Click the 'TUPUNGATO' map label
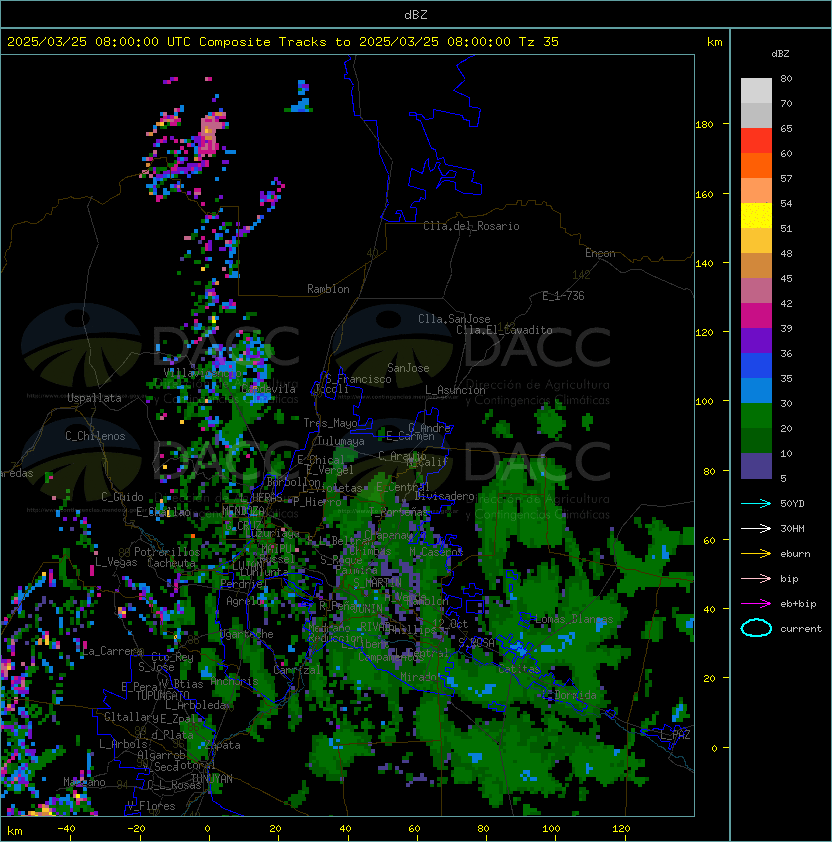832x842 pixels. 162,696
